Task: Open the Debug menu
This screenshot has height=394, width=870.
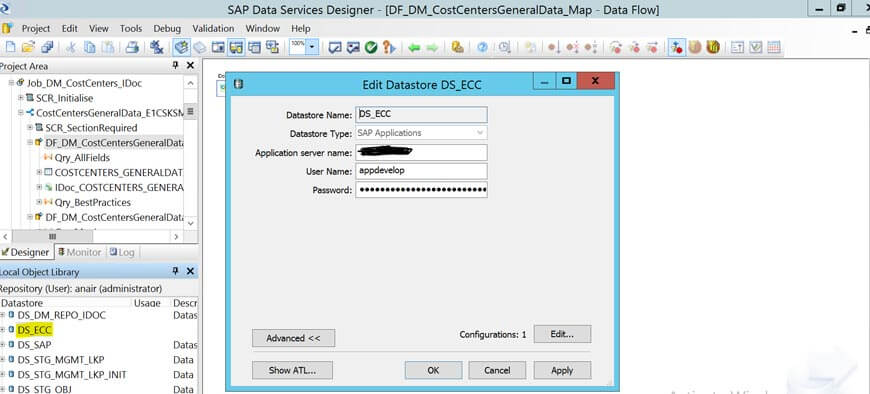Action: tap(167, 28)
